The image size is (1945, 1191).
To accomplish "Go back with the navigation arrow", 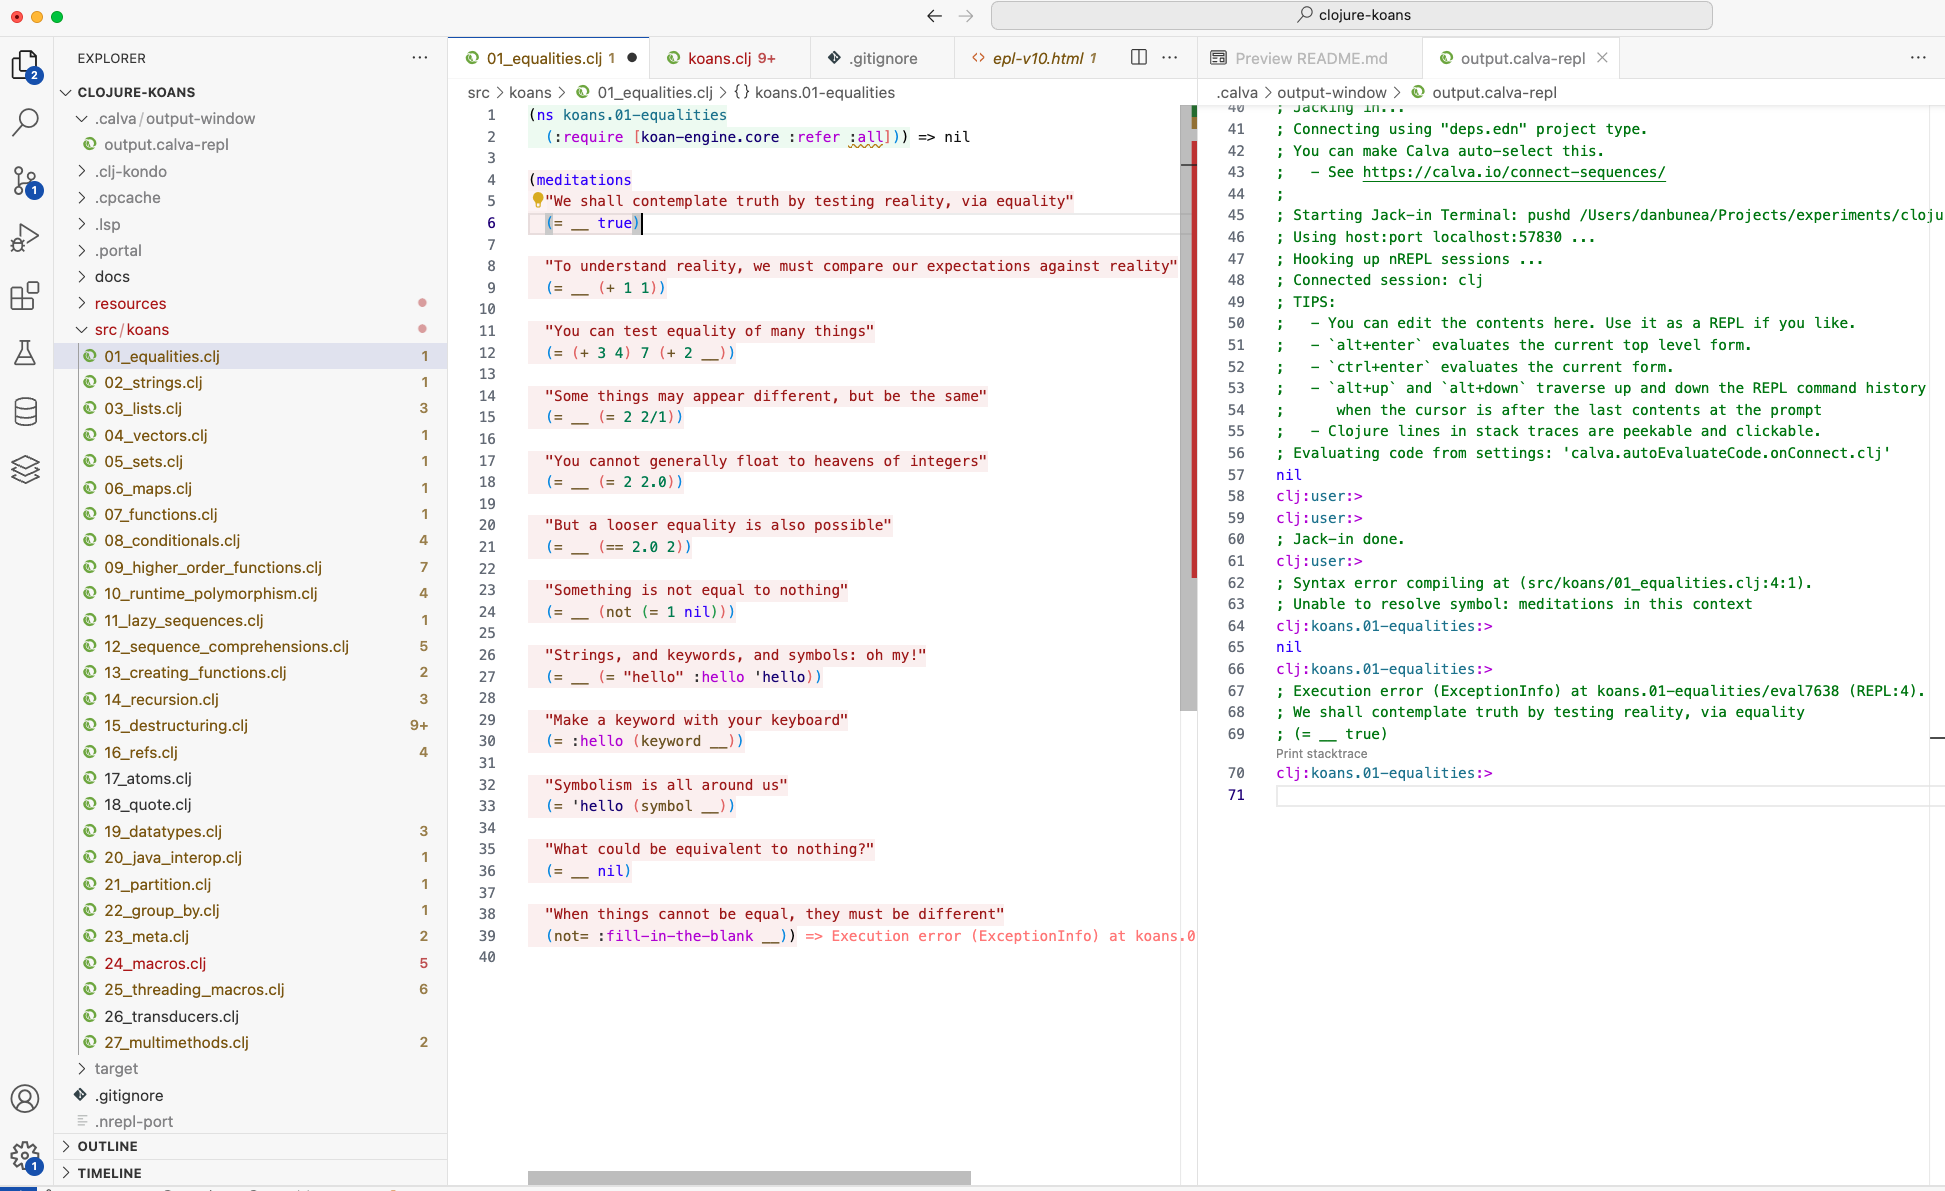I will click(x=934, y=16).
